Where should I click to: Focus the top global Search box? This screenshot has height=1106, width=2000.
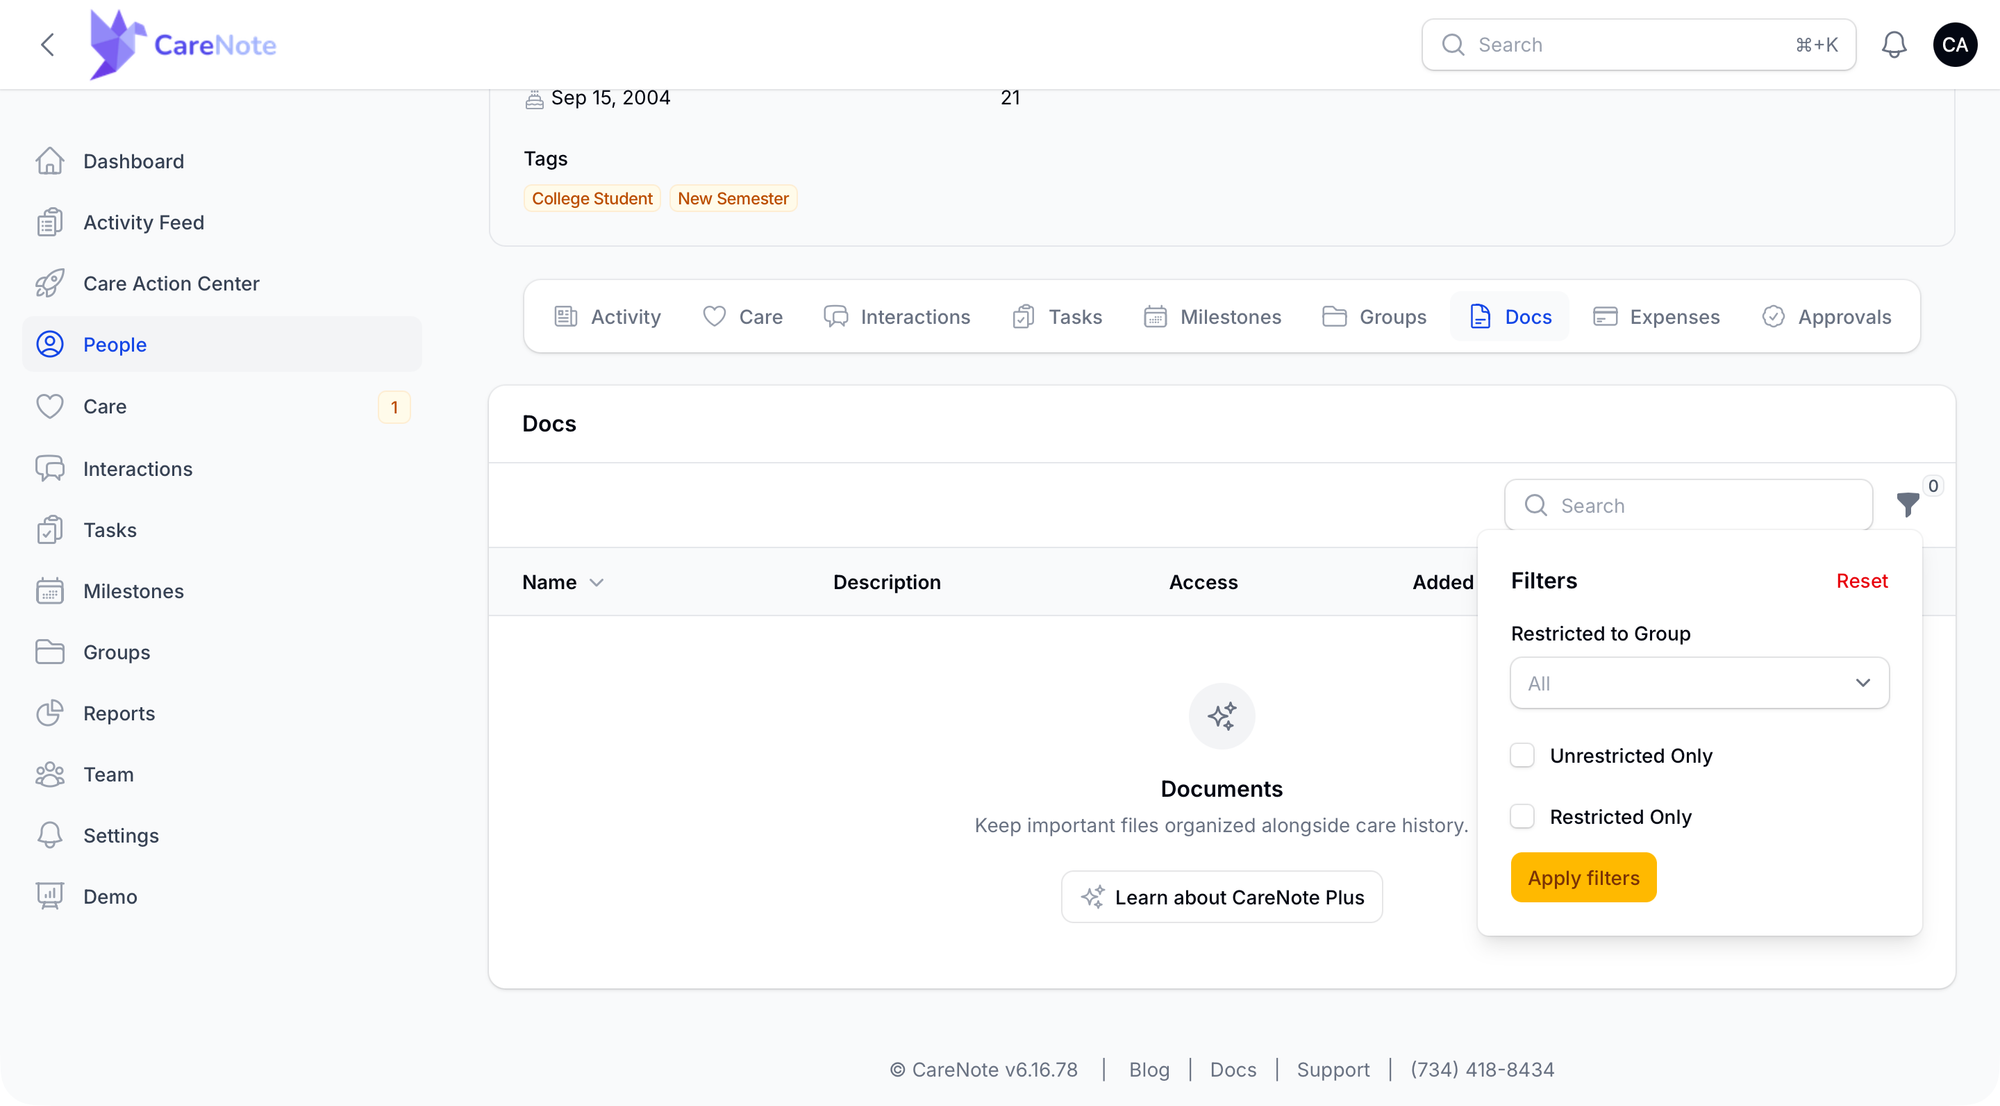click(1638, 45)
